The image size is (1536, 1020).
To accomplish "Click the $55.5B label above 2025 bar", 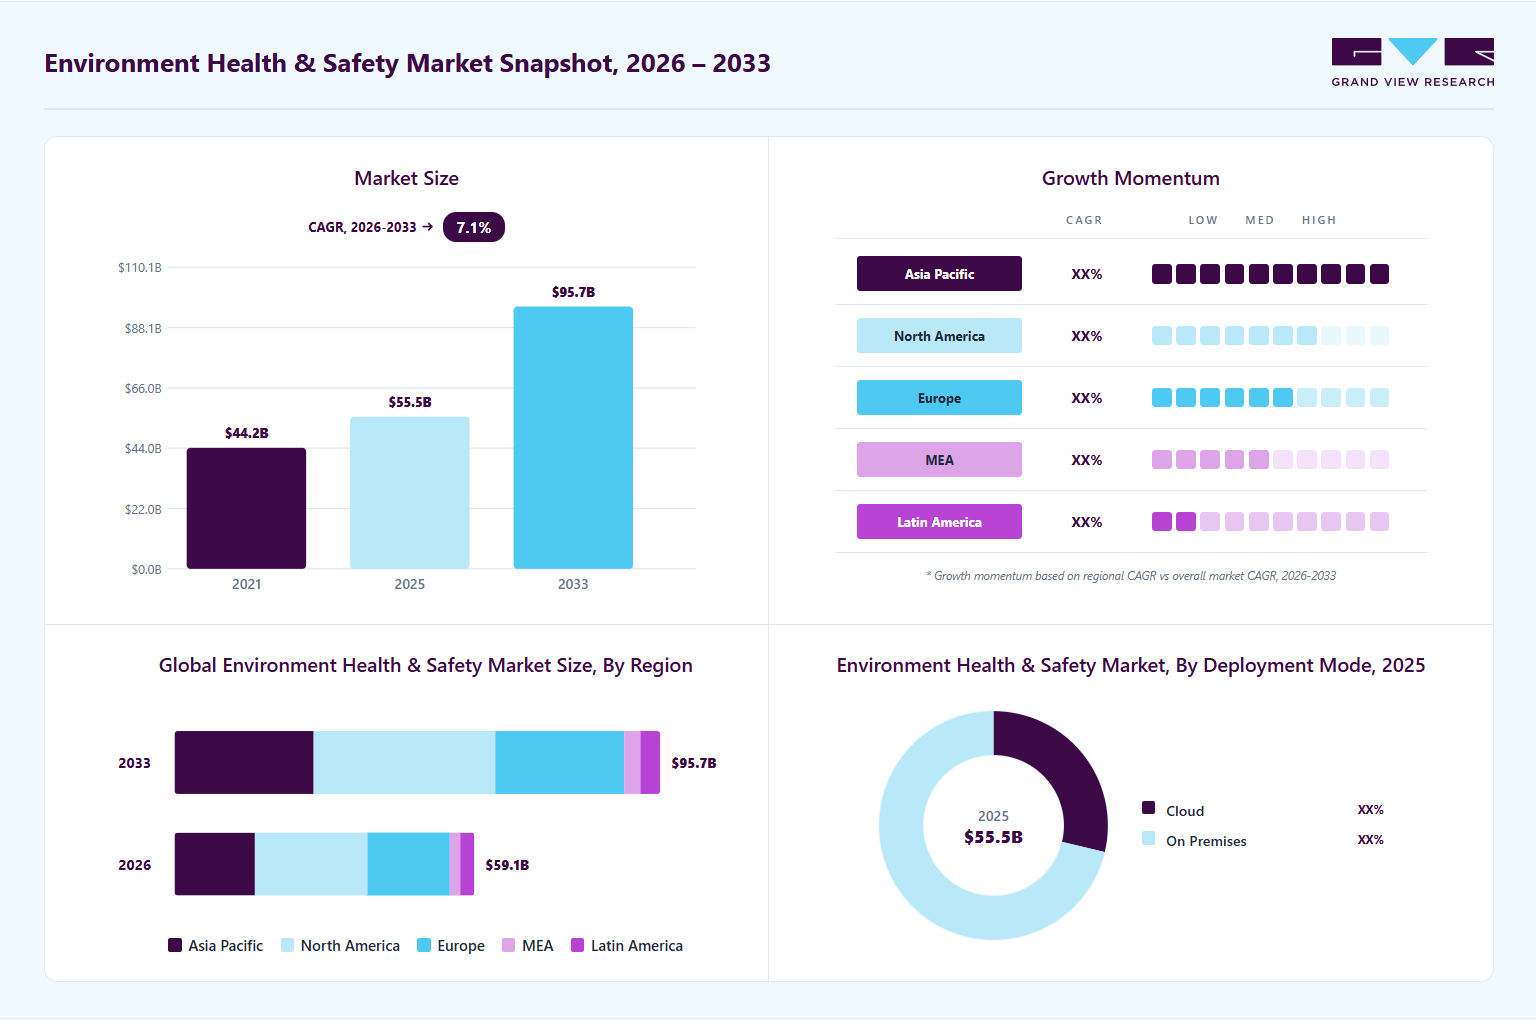I will (x=410, y=402).
